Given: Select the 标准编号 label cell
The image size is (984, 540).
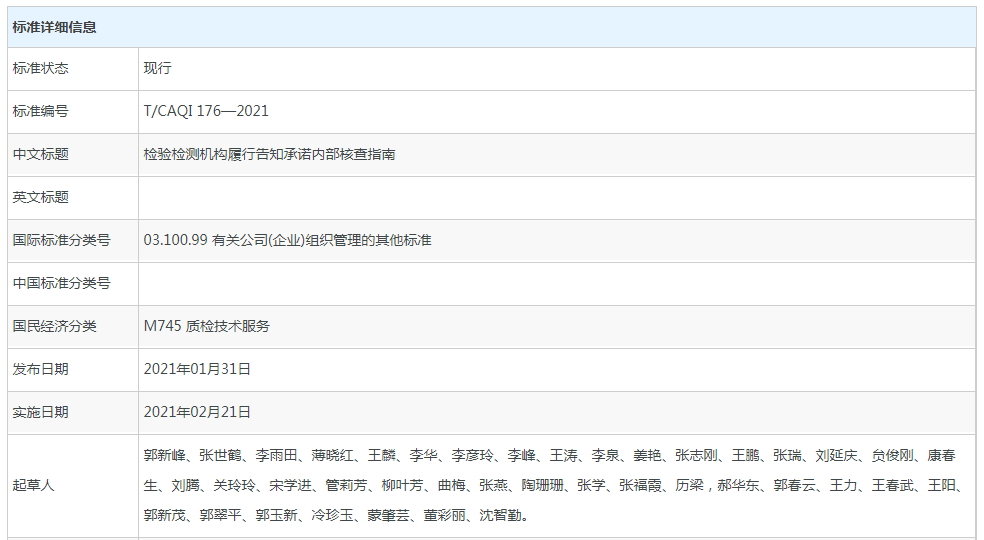Looking at the screenshot, I should pos(73,111).
